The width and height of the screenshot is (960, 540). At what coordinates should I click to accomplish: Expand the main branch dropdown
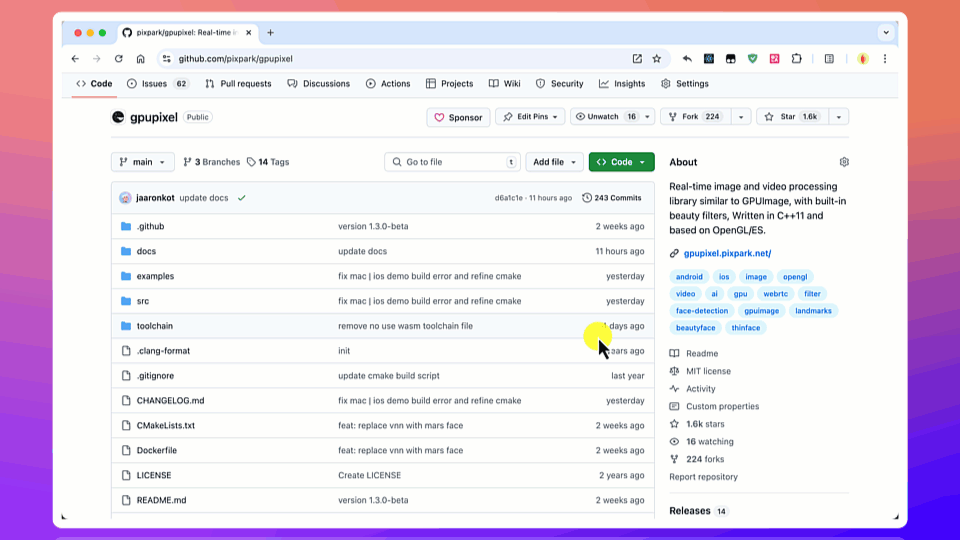tap(143, 162)
